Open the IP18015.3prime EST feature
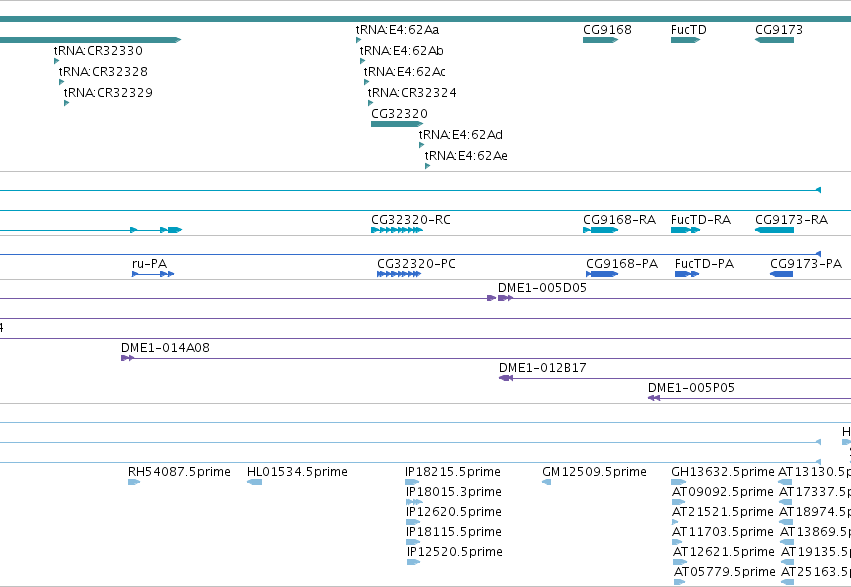Viewport: 851px width, 587px height. (414, 502)
